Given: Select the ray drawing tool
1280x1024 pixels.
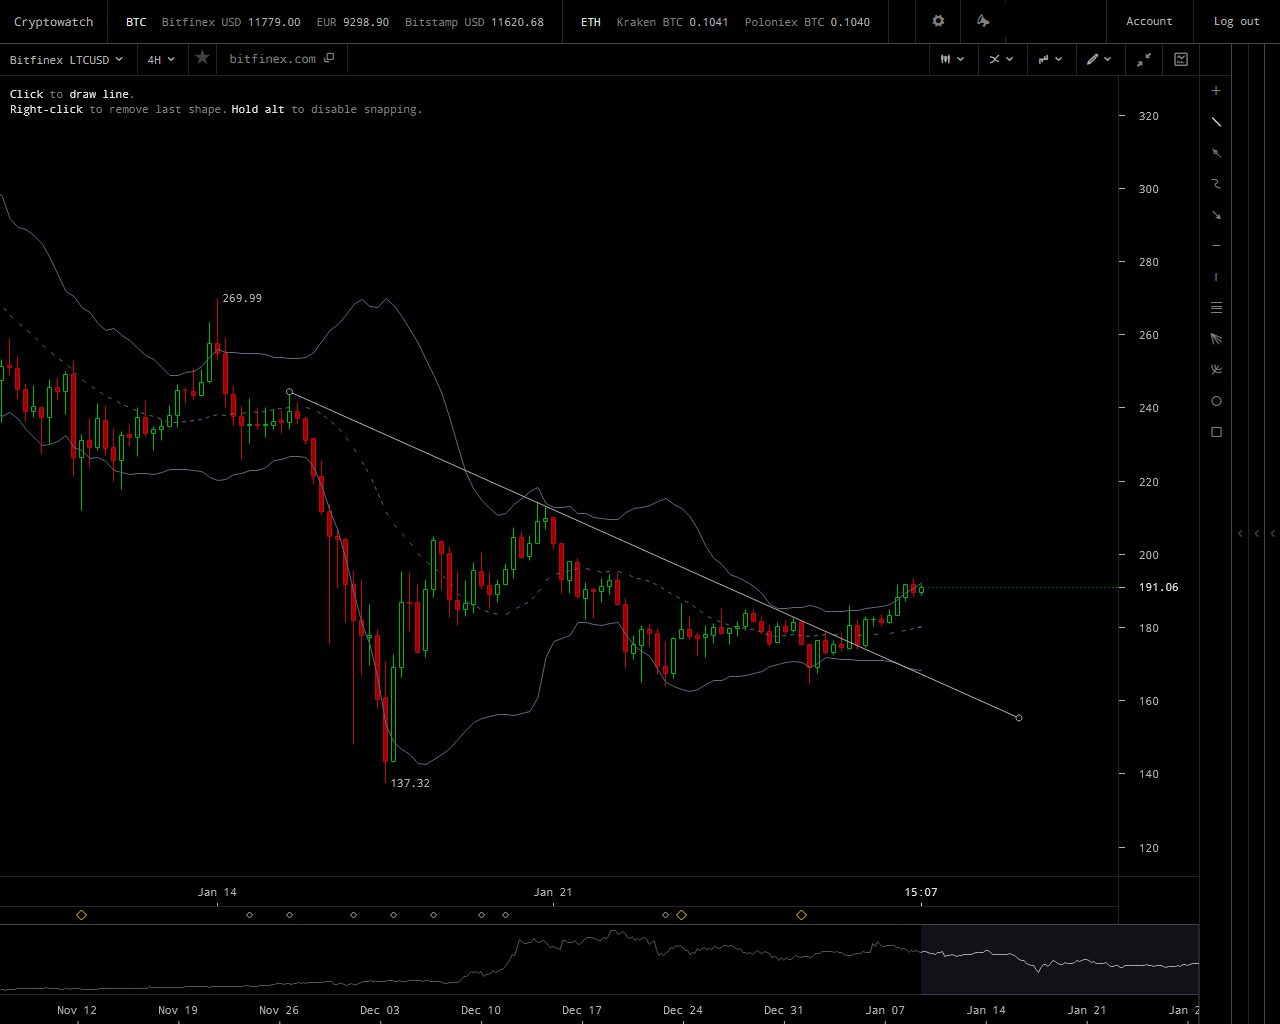Looking at the screenshot, I should (x=1216, y=153).
